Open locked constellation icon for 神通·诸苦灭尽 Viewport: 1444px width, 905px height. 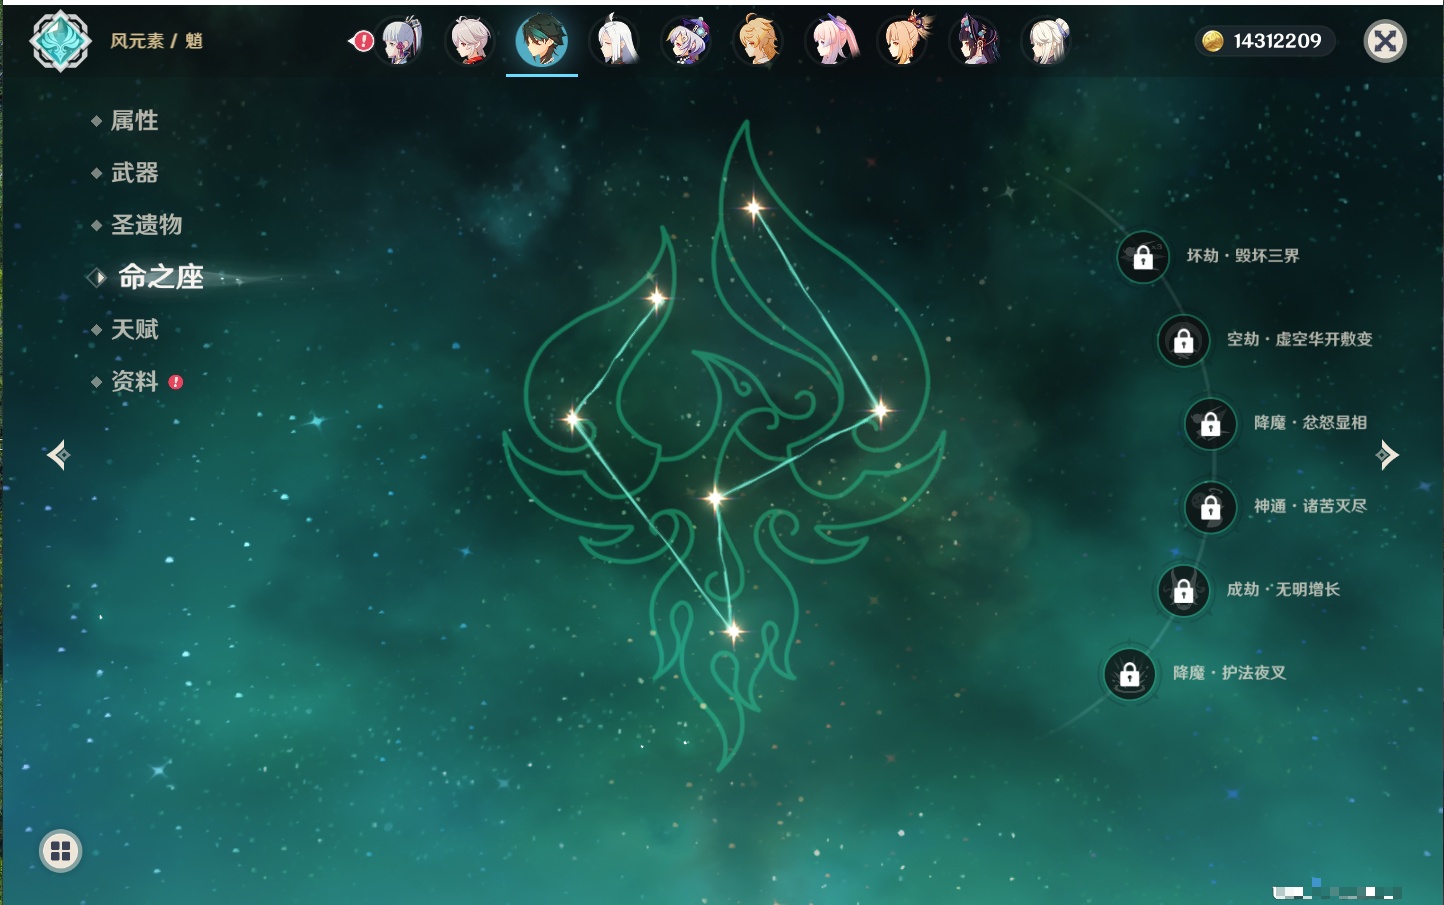(x=1211, y=507)
